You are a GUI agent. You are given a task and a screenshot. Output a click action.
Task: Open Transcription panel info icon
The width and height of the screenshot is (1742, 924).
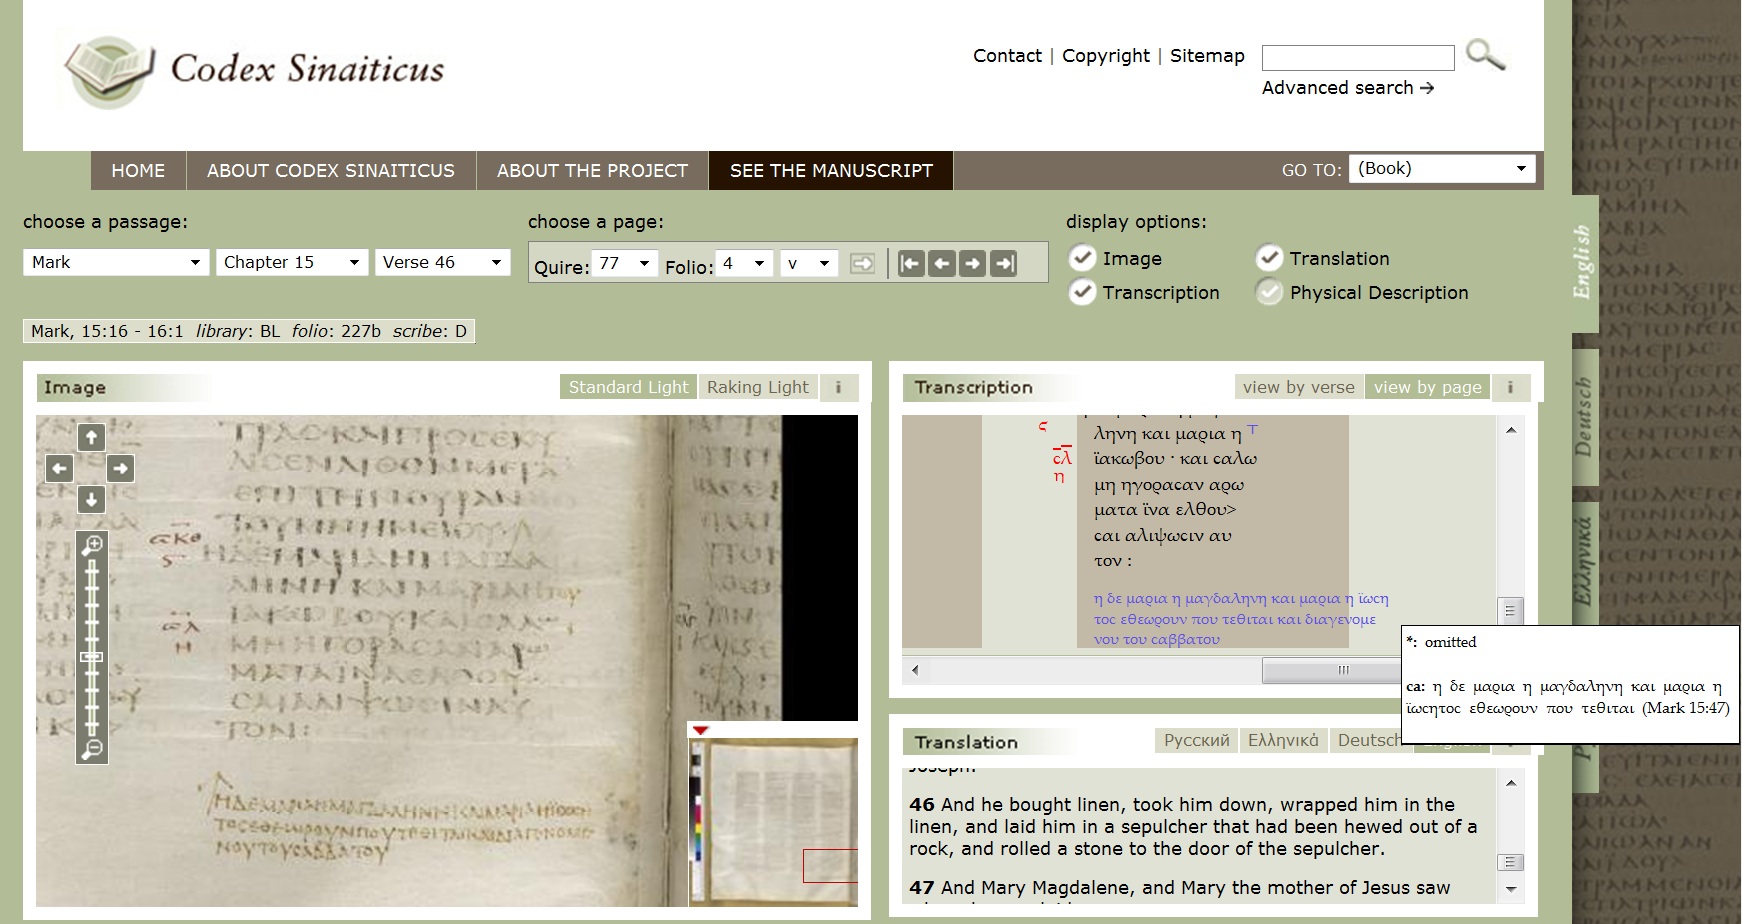[1510, 387]
